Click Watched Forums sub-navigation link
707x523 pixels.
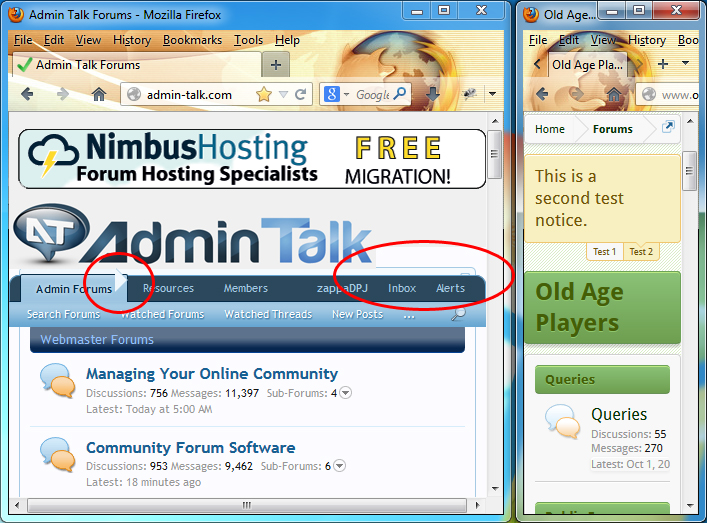tap(162, 314)
